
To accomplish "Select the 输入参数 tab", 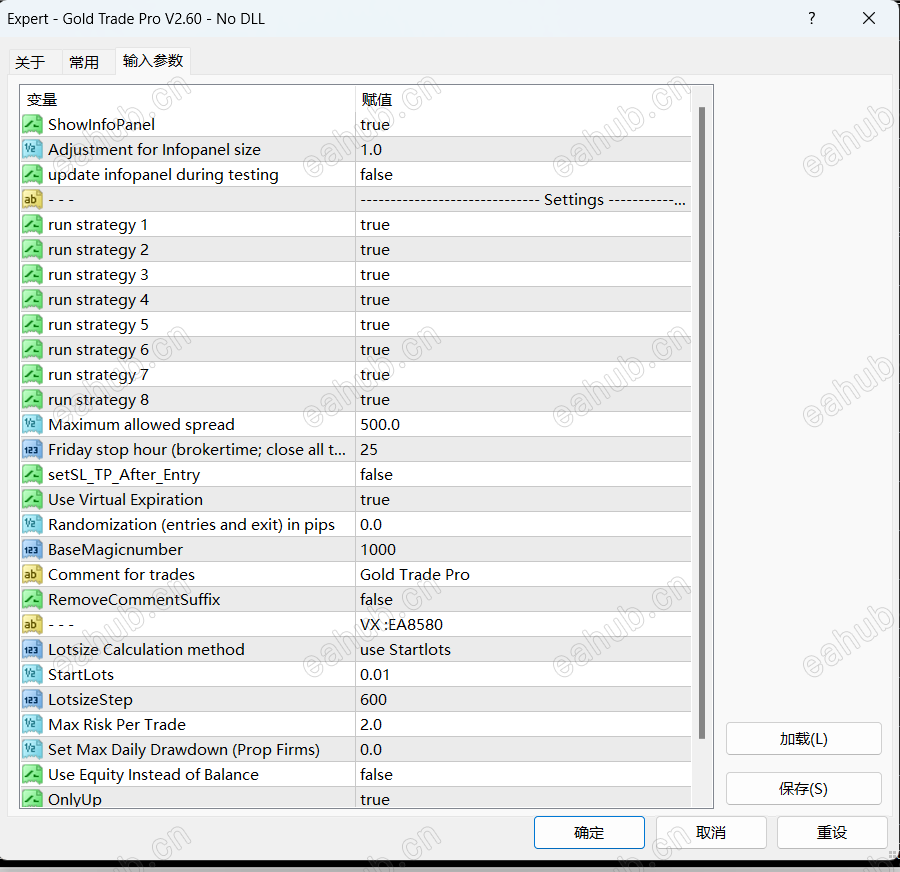I will pyautogui.click(x=153, y=61).
